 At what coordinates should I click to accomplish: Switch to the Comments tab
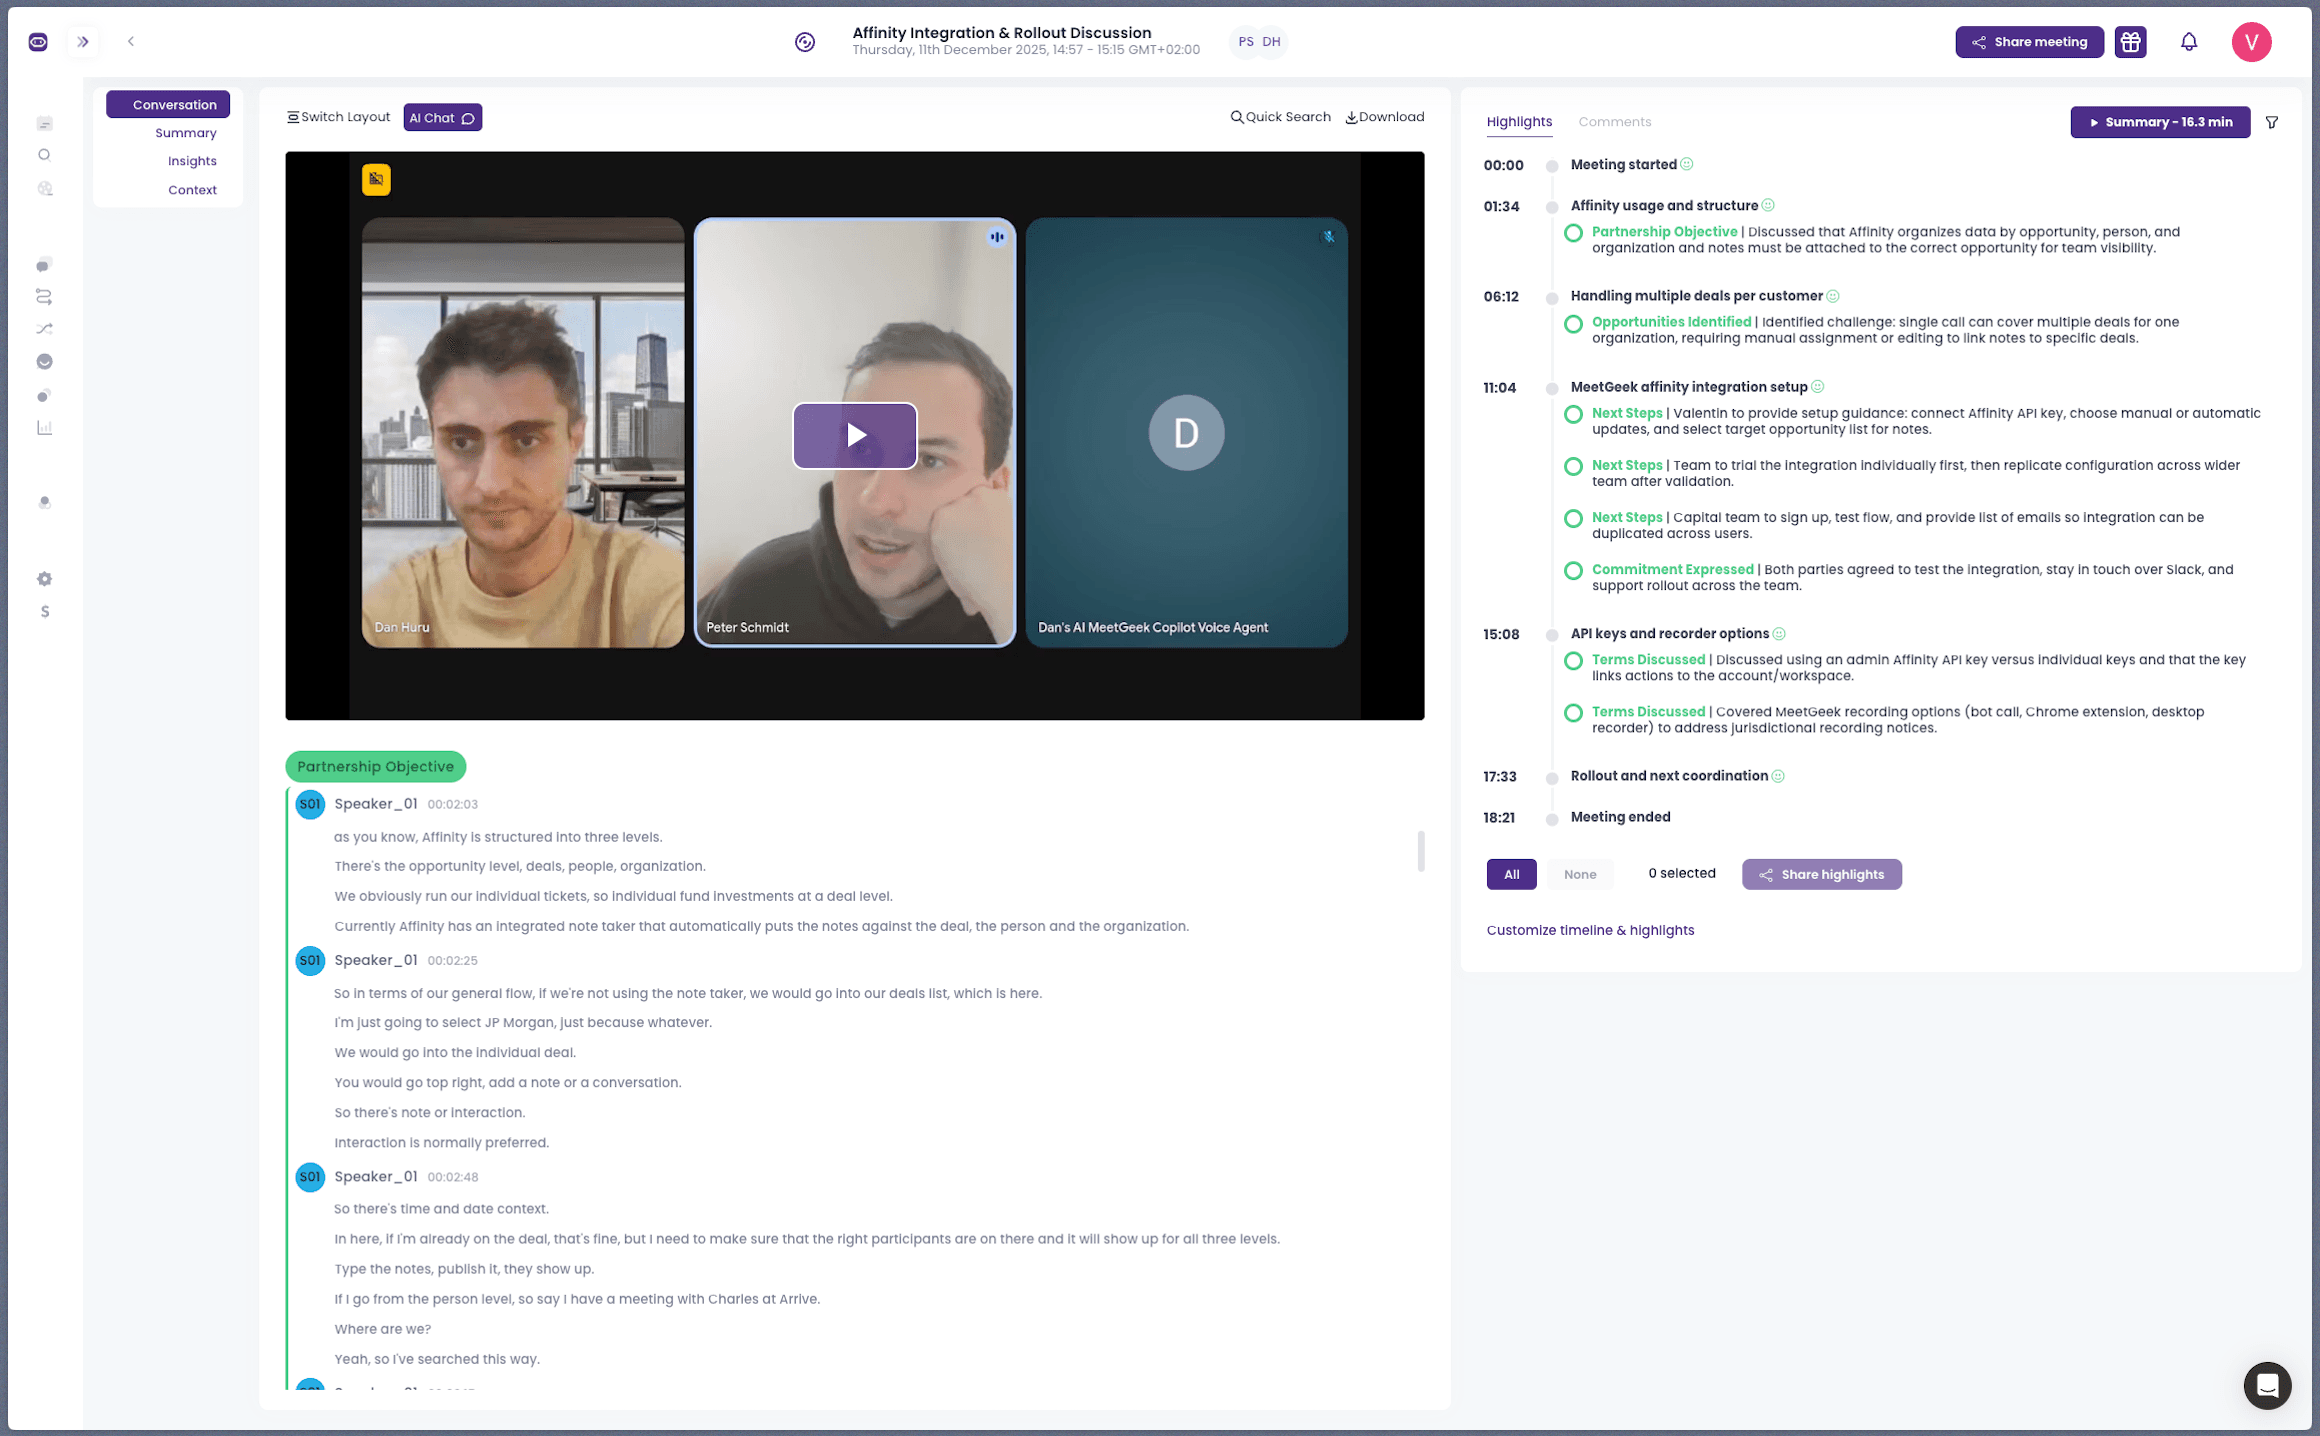pos(1614,122)
